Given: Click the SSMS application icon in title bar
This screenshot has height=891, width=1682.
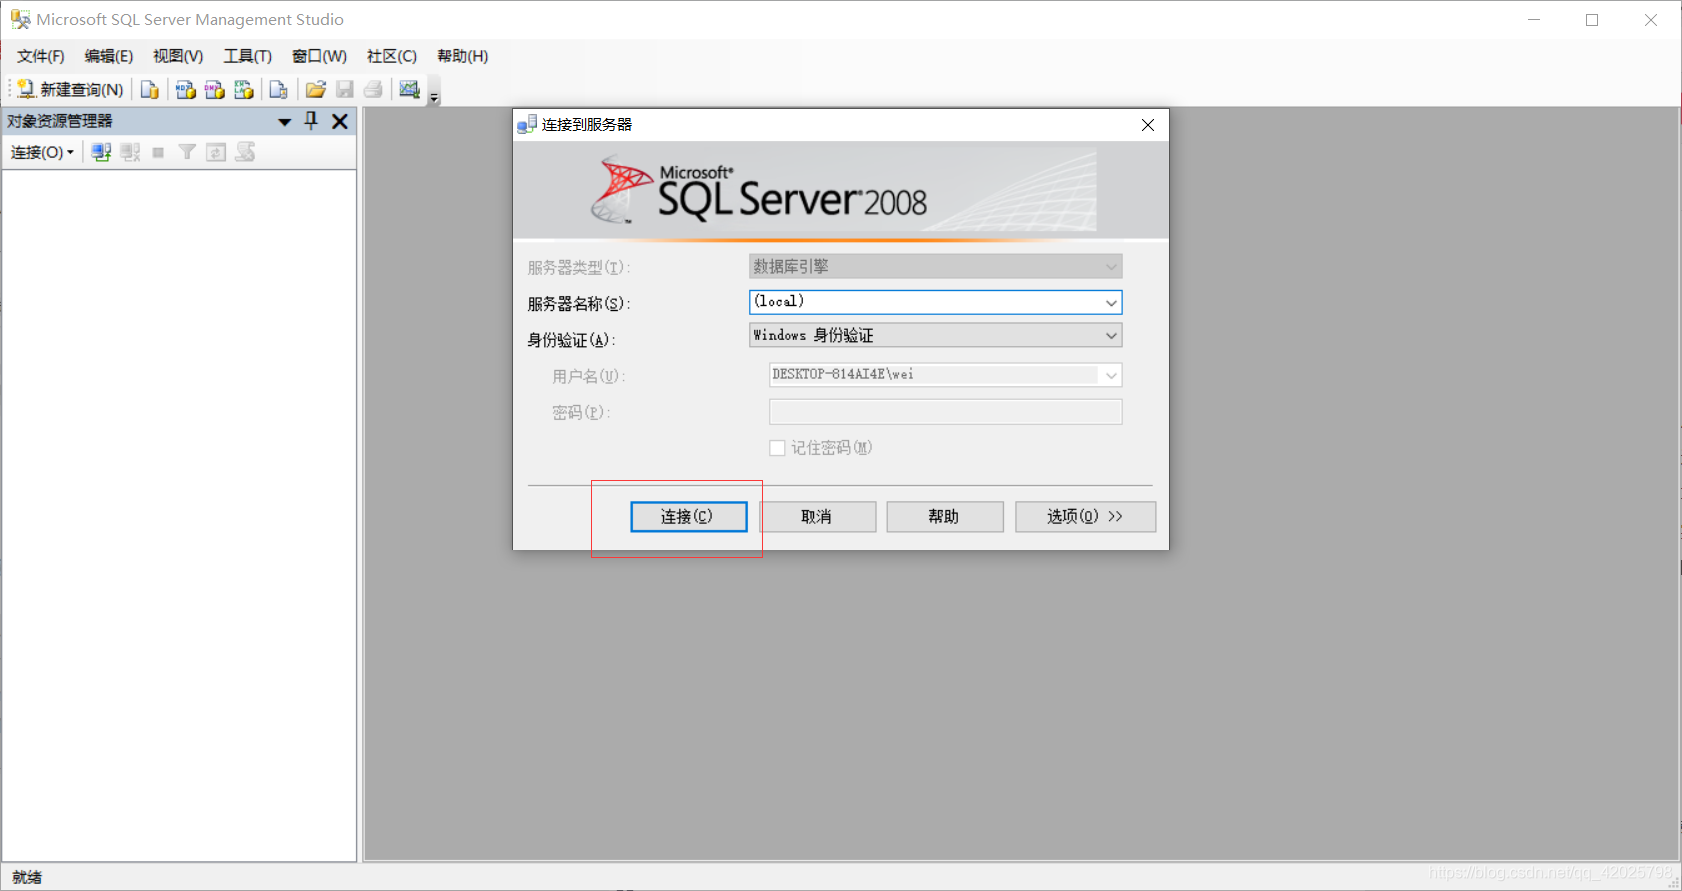Looking at the screenshot, I should pyautogui.click(x=20, y=19).
